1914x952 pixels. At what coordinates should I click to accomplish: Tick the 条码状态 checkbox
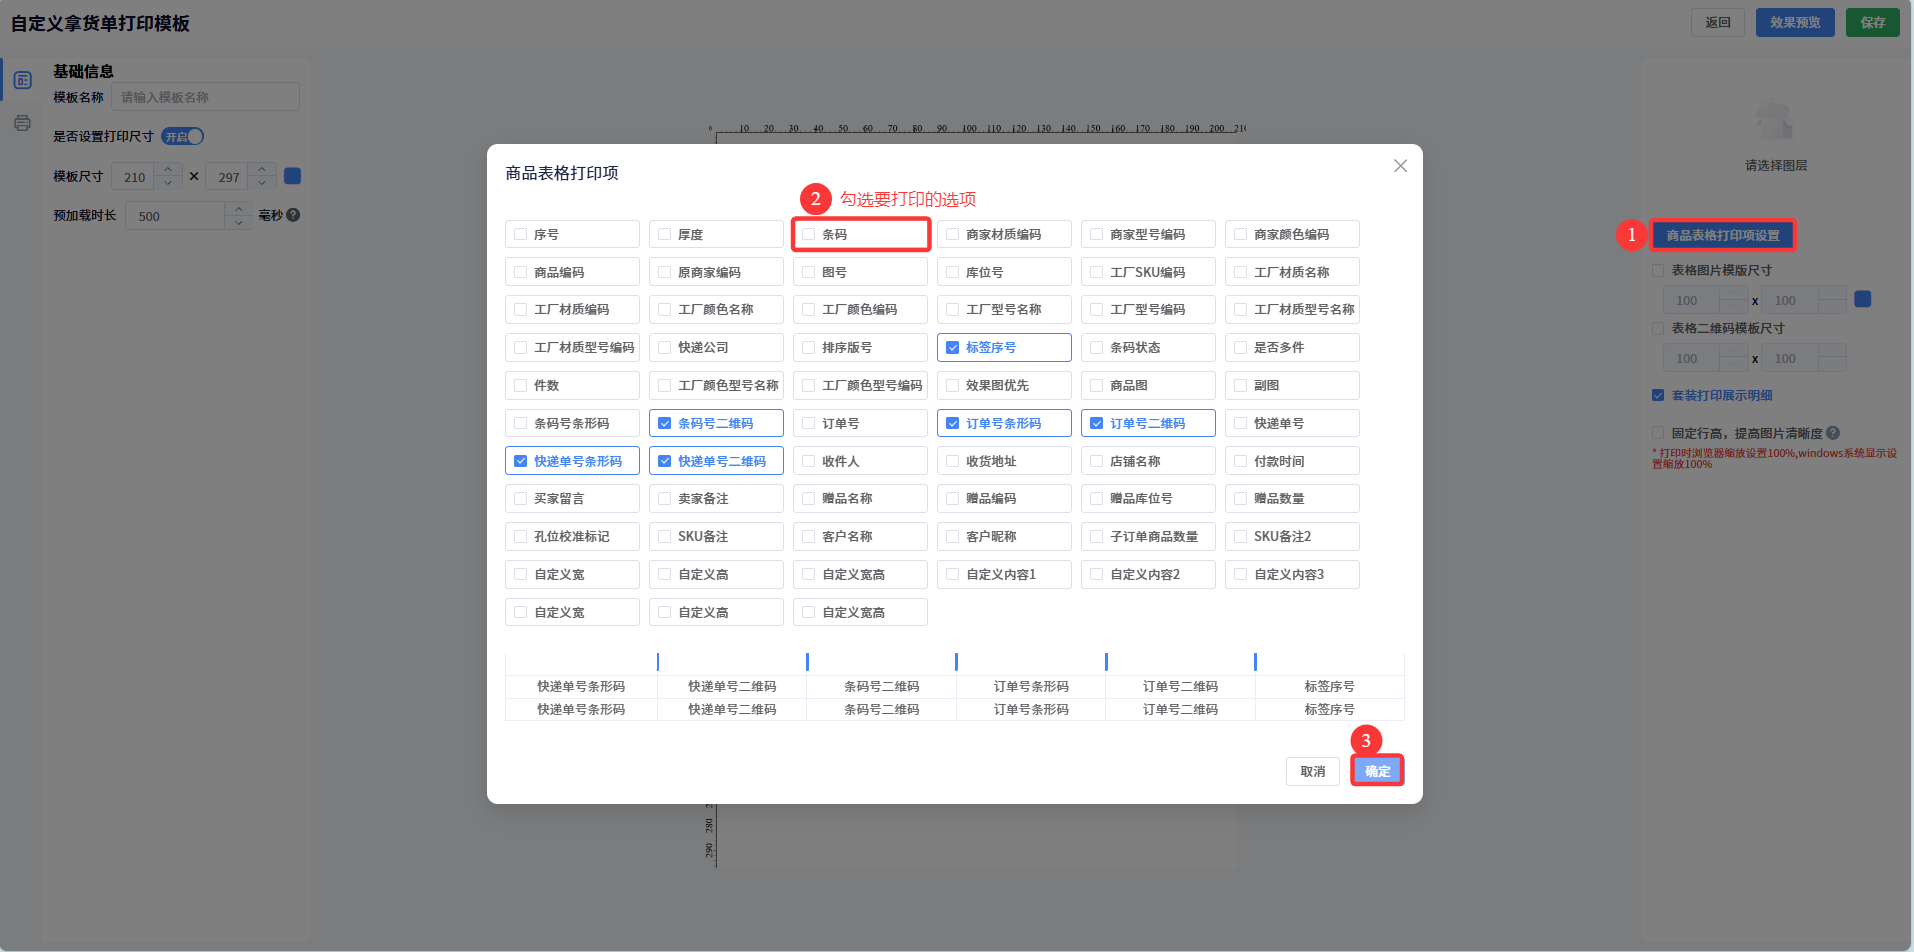pos(1096,347)
